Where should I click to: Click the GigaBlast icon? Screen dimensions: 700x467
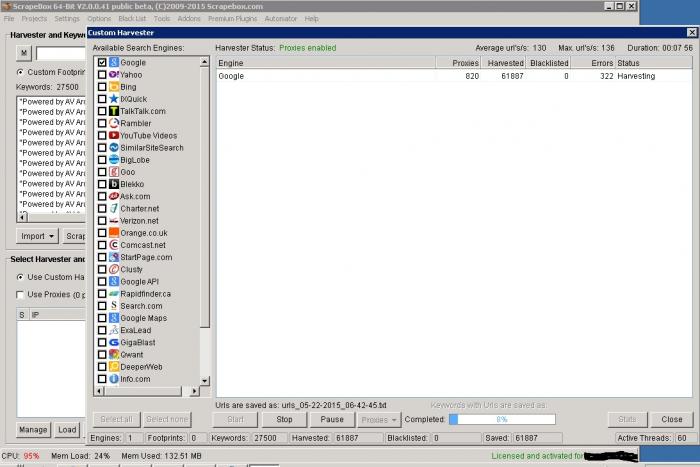click(x=114, y=342)
